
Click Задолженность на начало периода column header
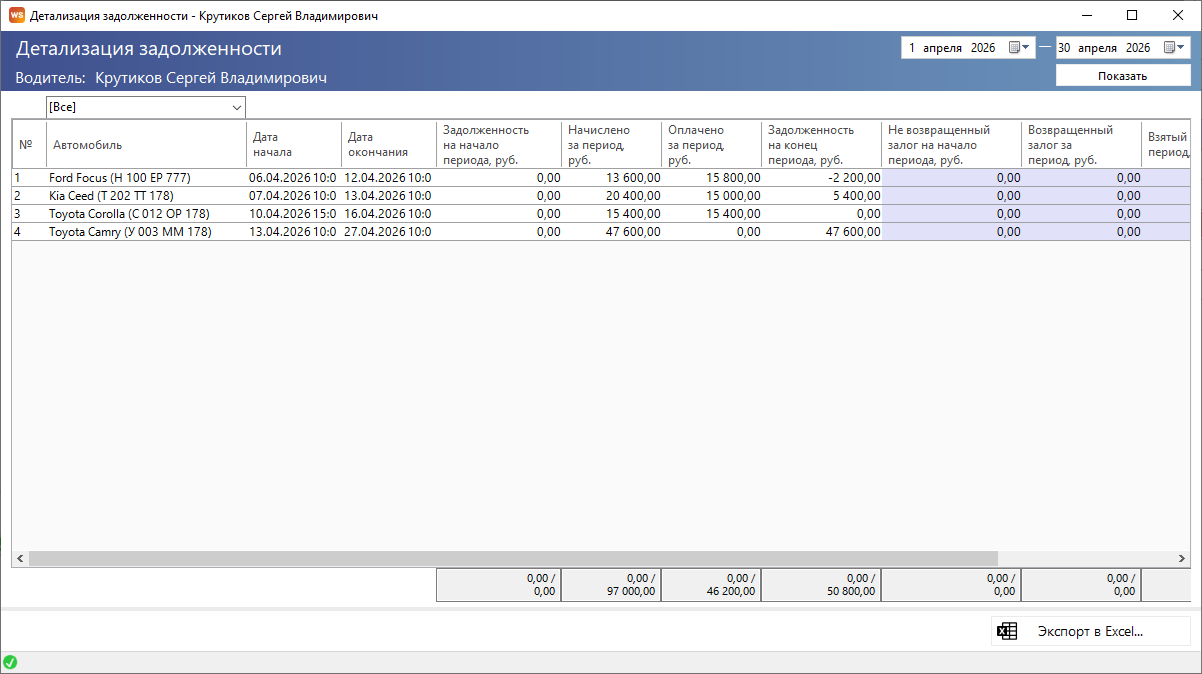coord(499,144)
